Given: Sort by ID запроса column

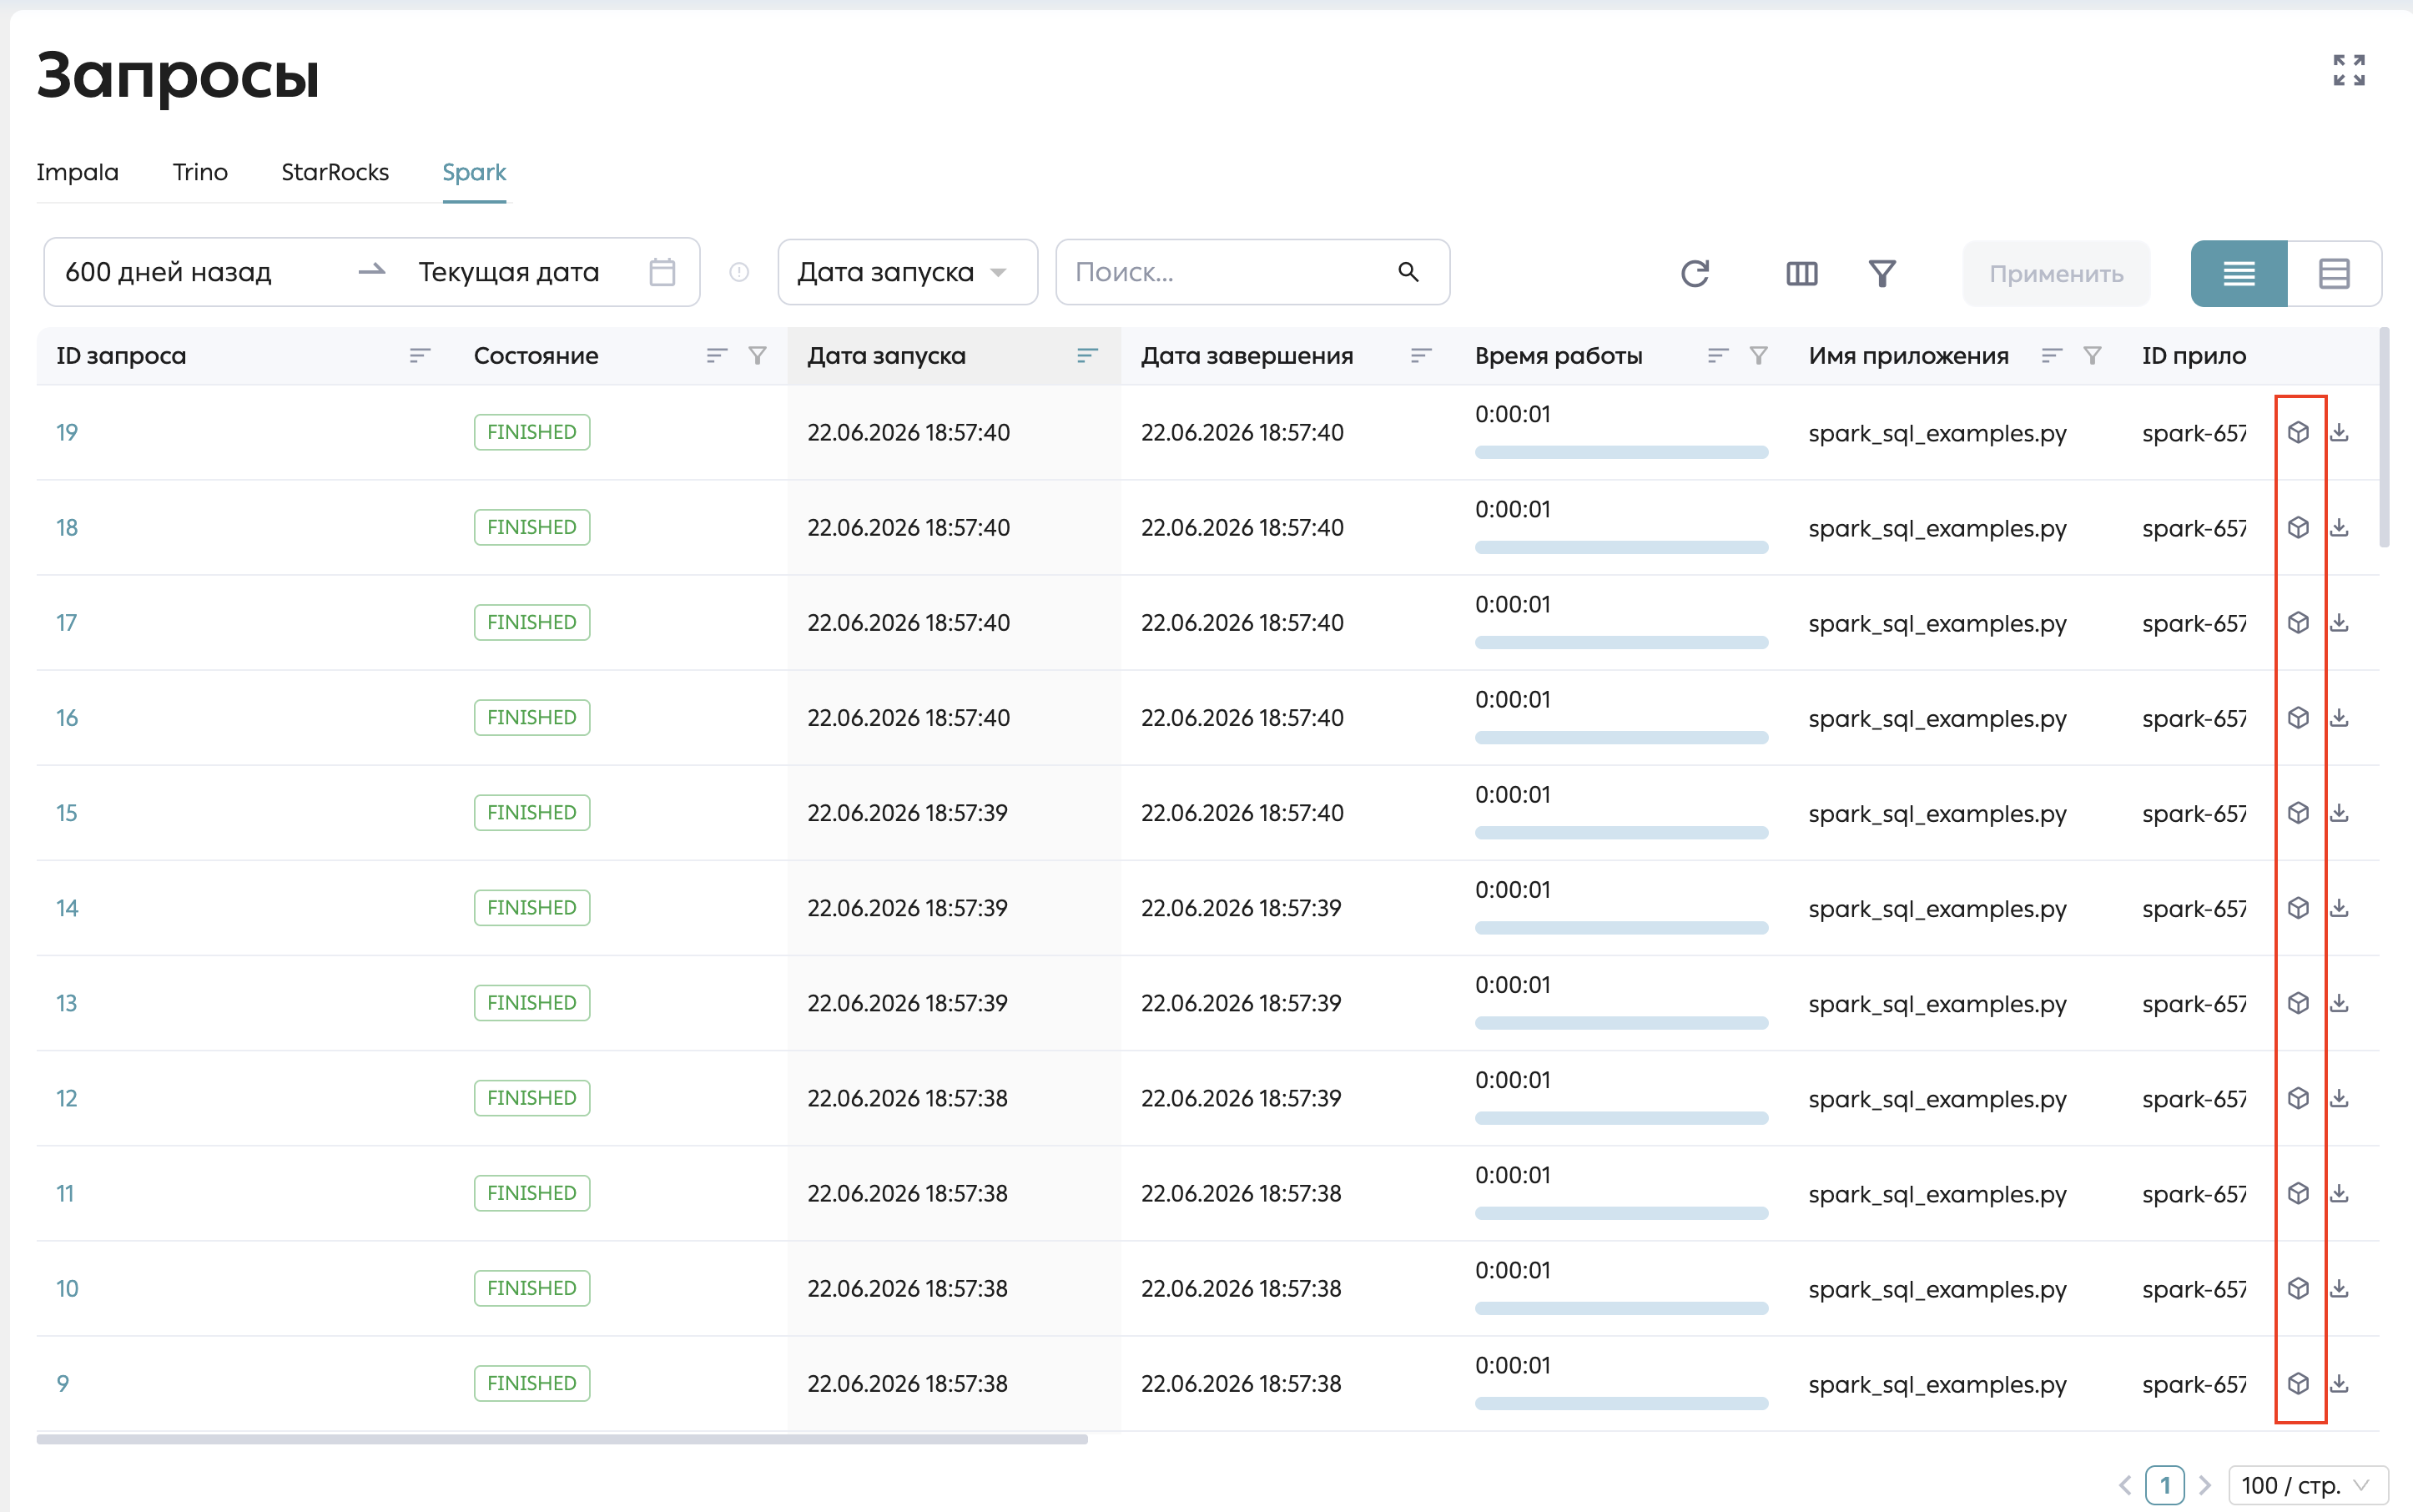Looking at the screenshot, I should click(x=420, y=356).
